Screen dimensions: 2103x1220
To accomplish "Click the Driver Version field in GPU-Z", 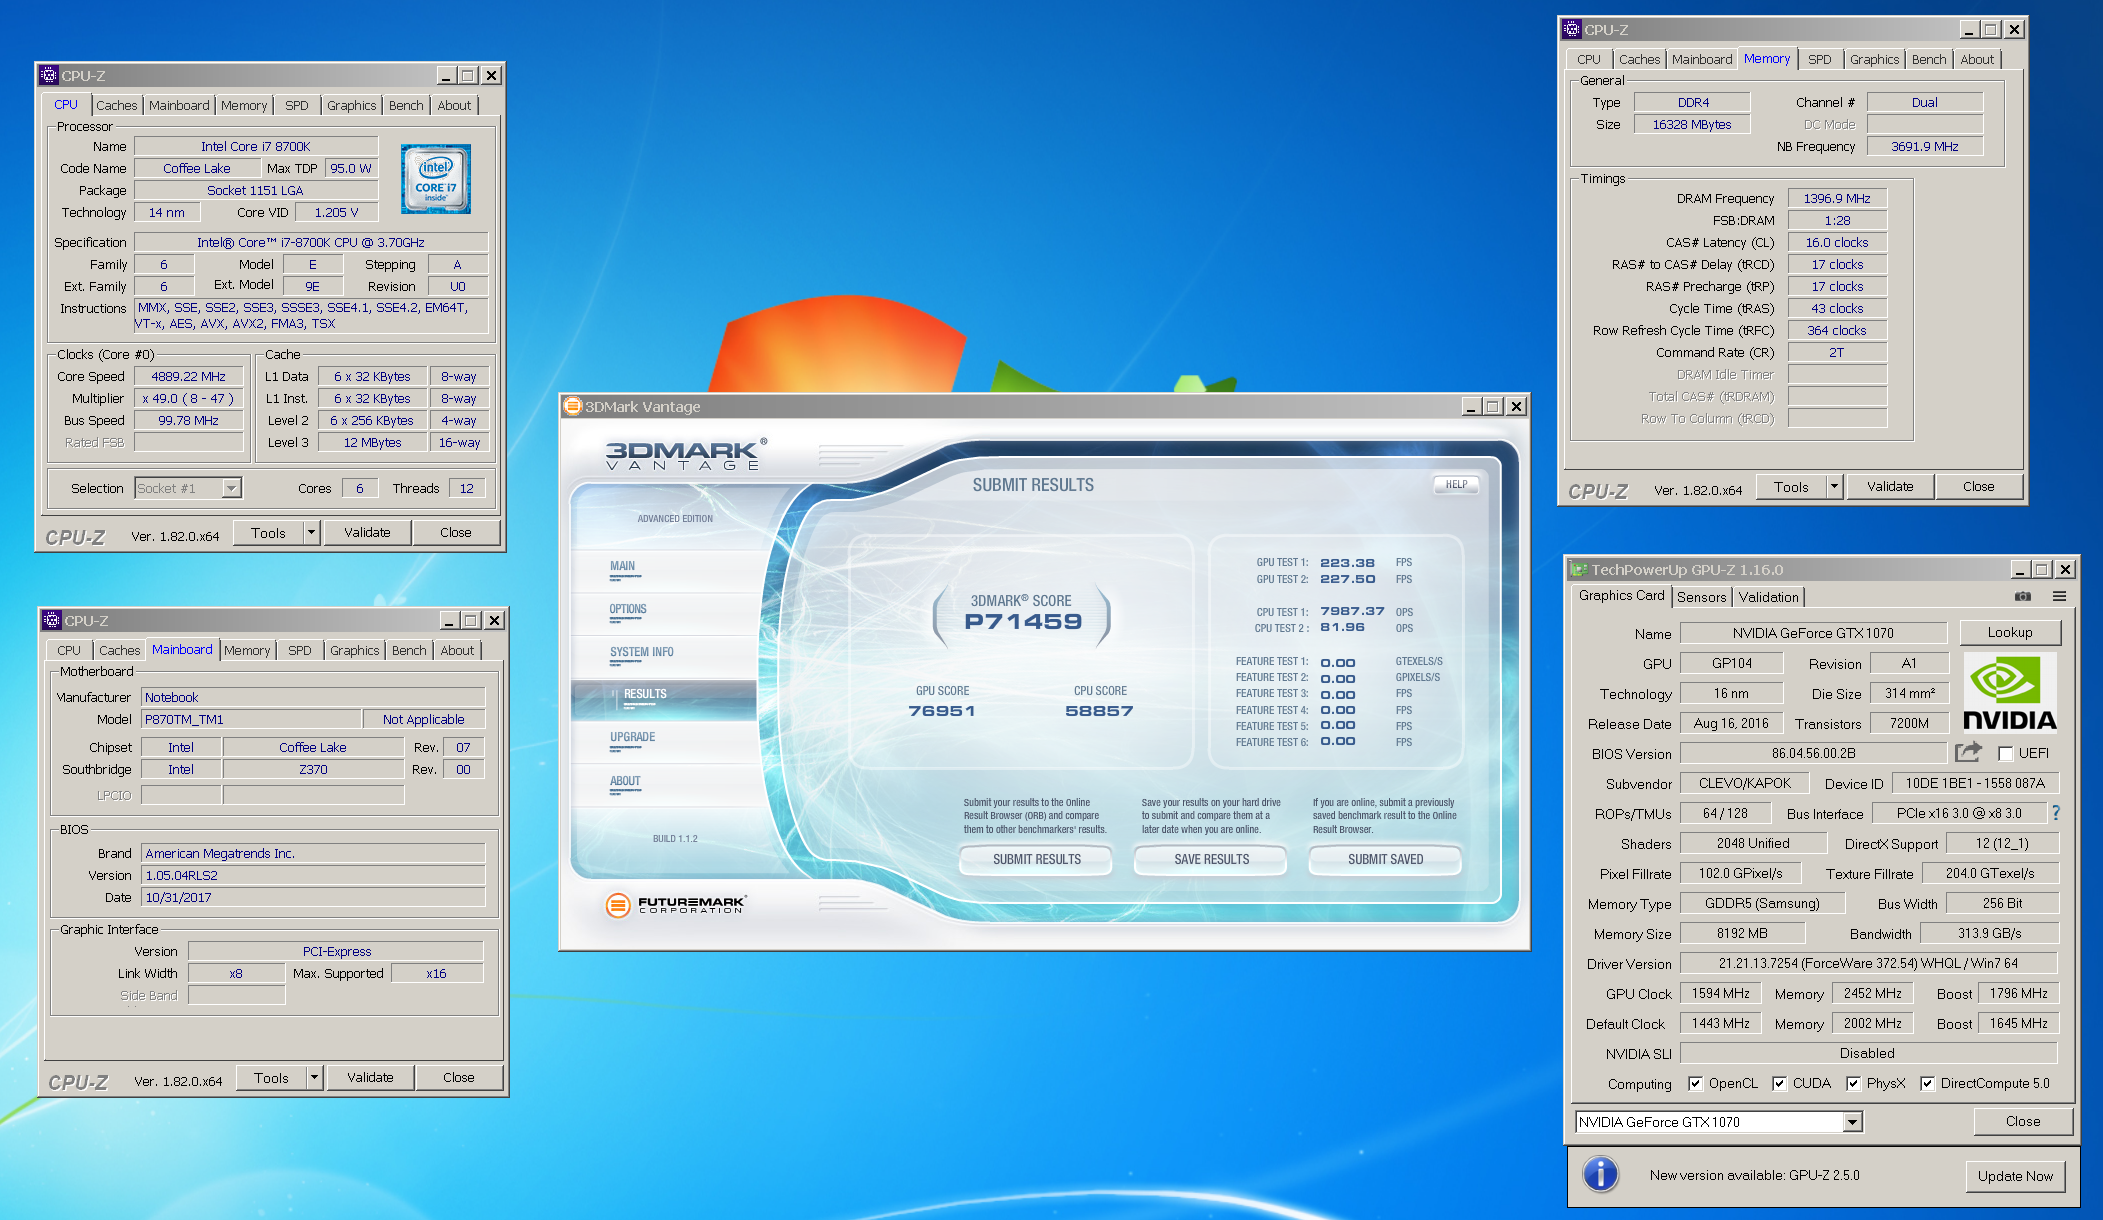I will tap(1868, 963).
